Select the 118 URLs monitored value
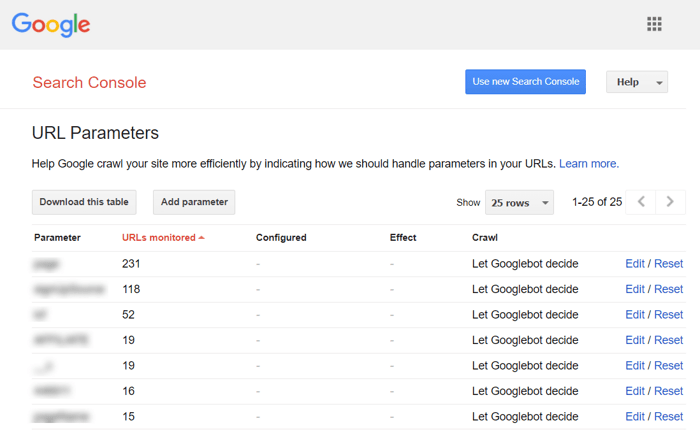Image resolution: width=700 pixels, height=430 pixels. tap(131, 289)
